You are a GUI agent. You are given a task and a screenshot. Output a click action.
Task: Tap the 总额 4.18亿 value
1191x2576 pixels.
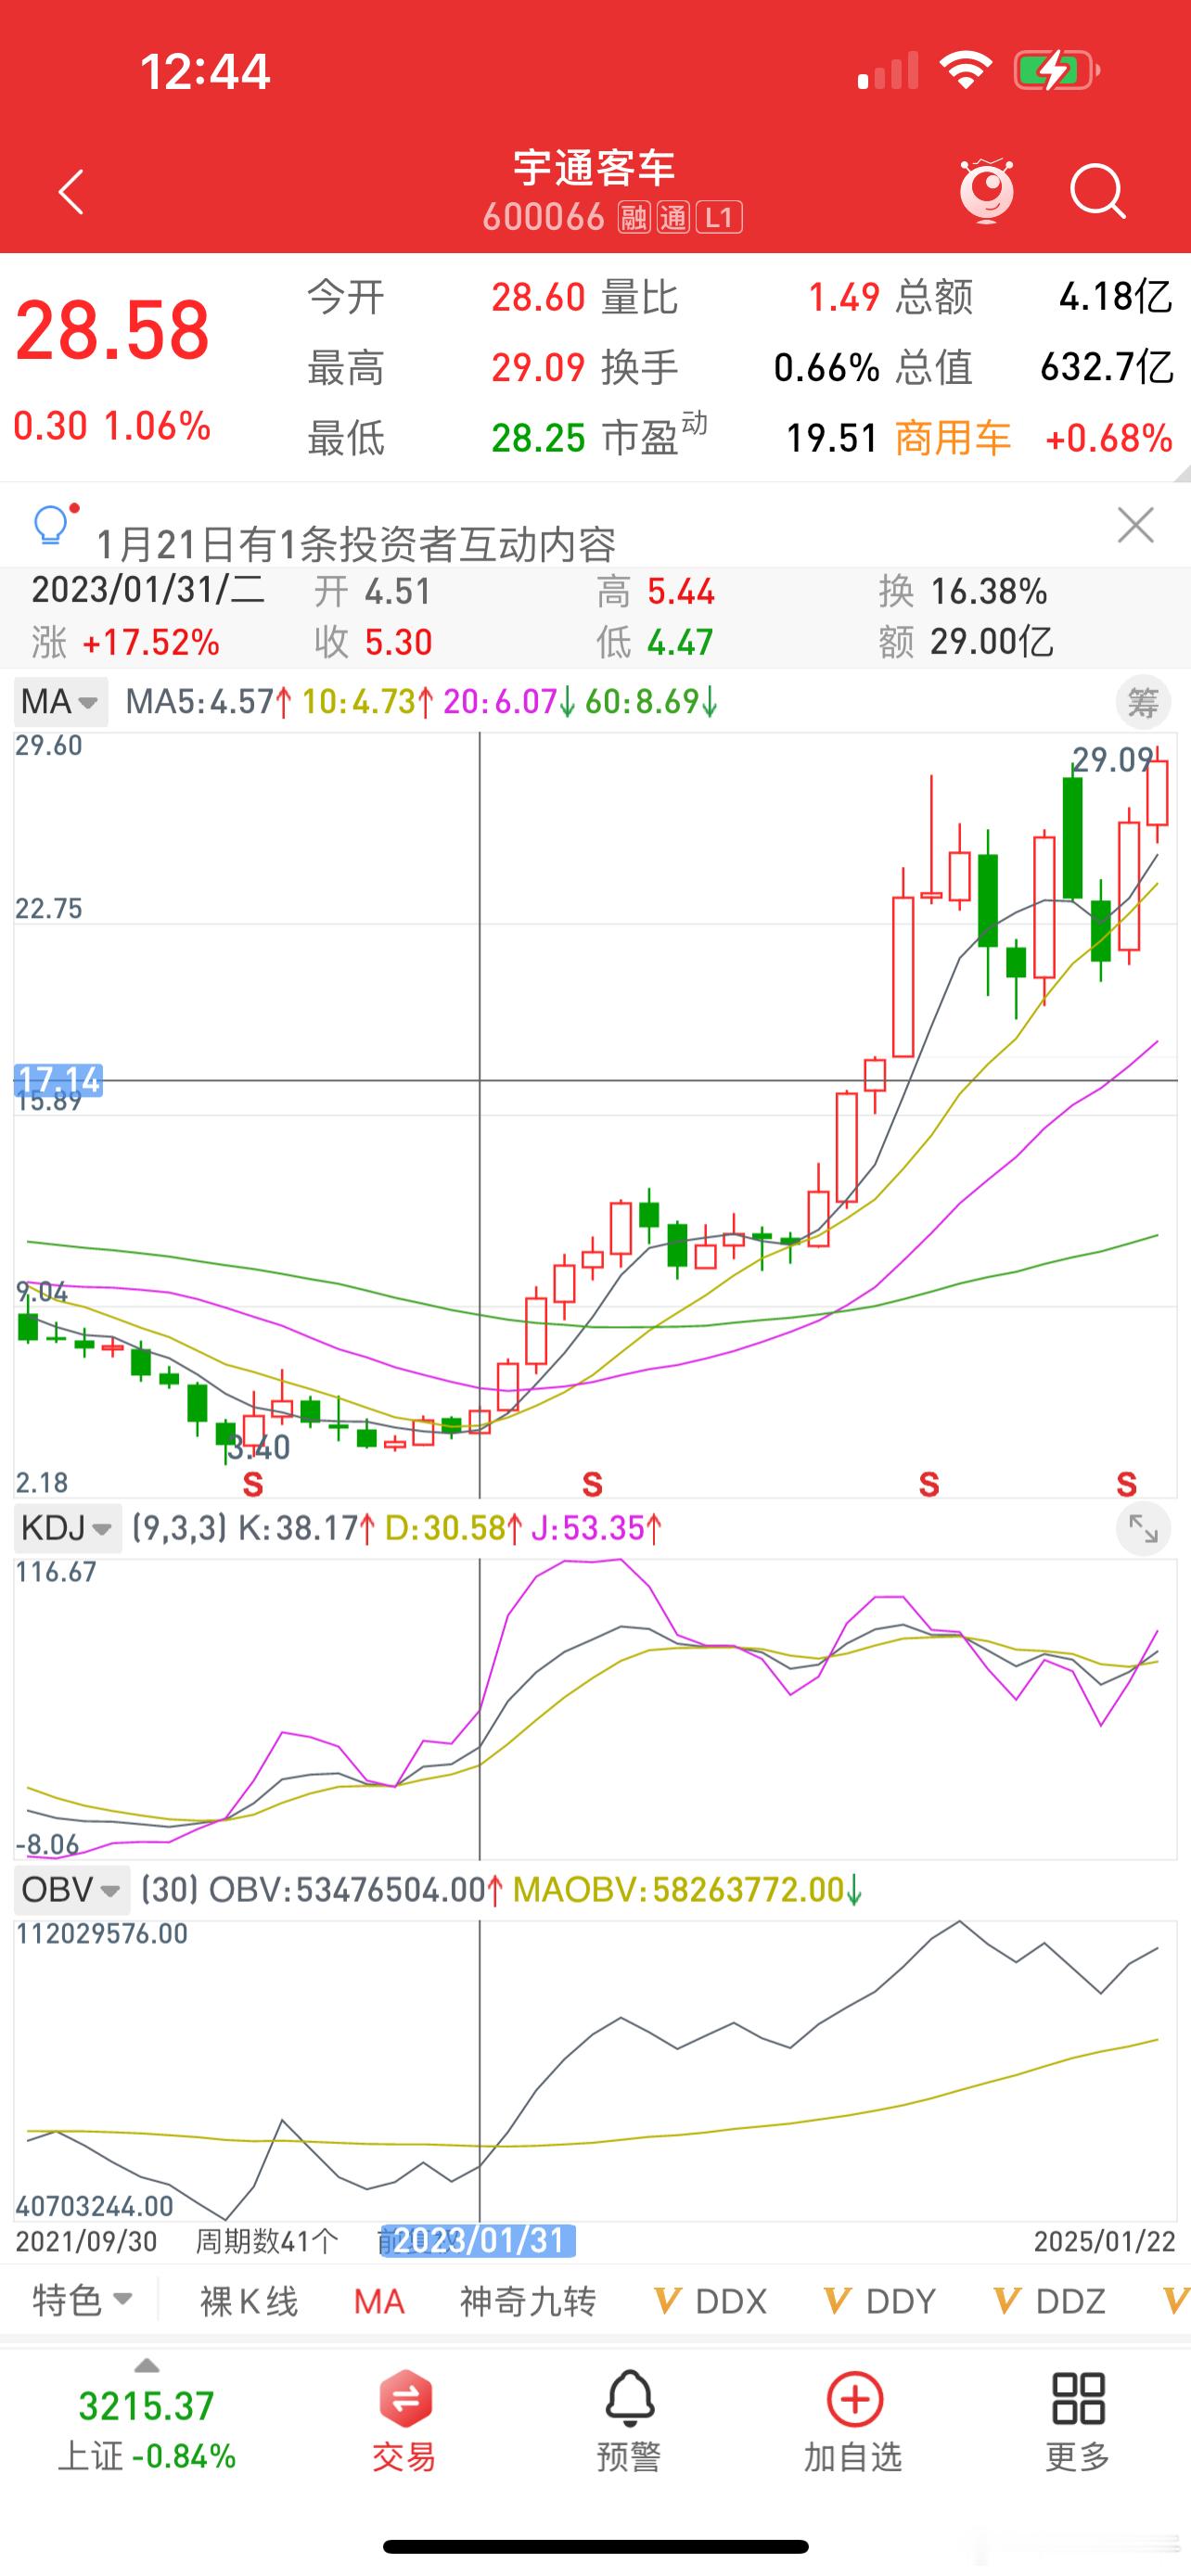[x=1116, y=297]
